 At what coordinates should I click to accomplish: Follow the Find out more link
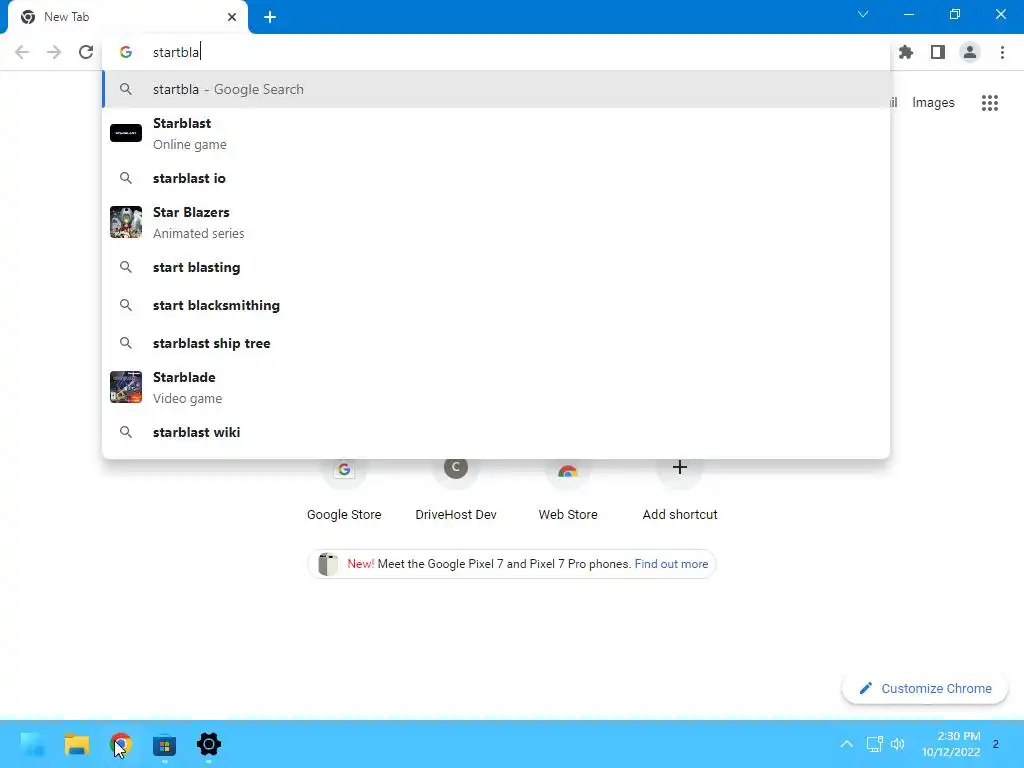point(671,564)
